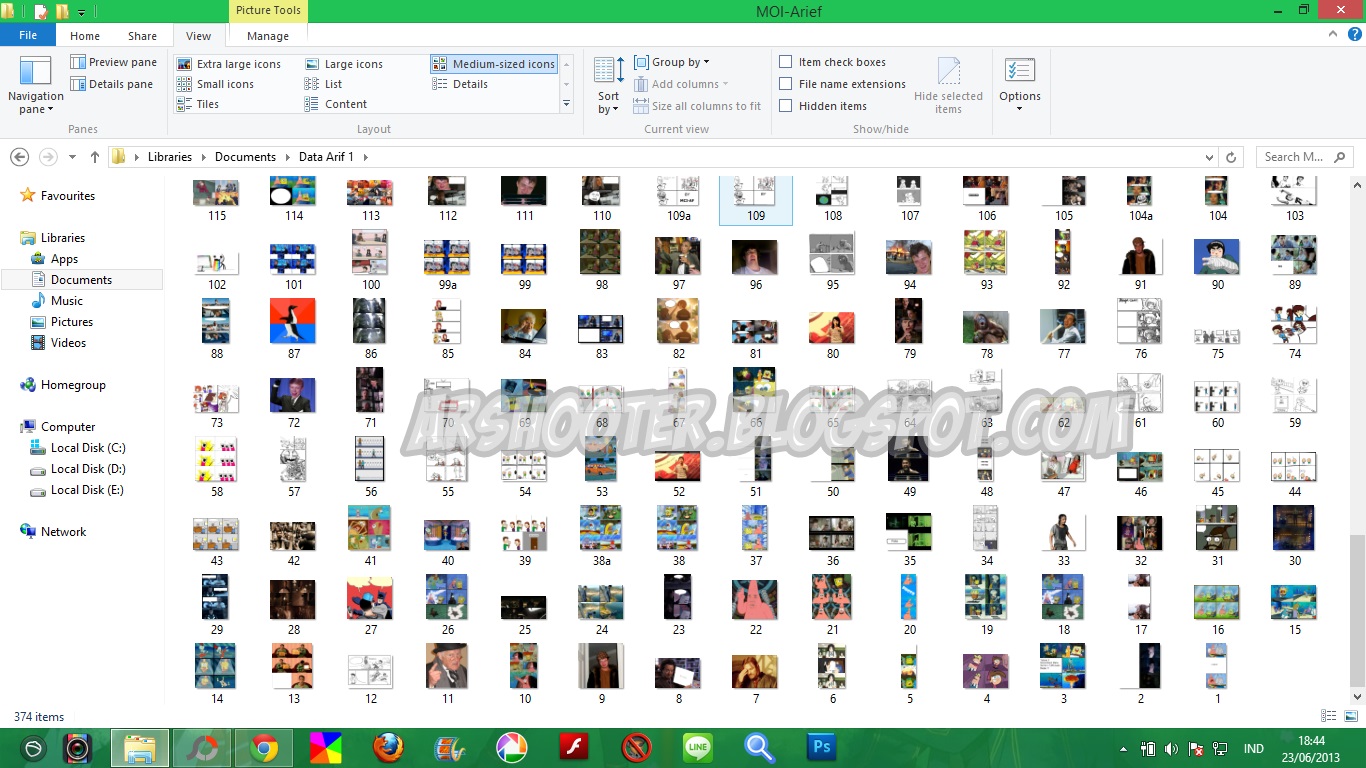Select Tiles layout

click(x=198, y=104)
